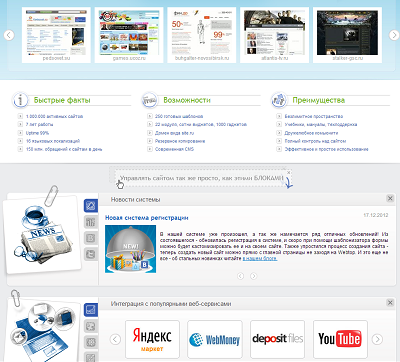
Task: Select the VKontakte 'B' icon tab
Action: pos(91,238)
